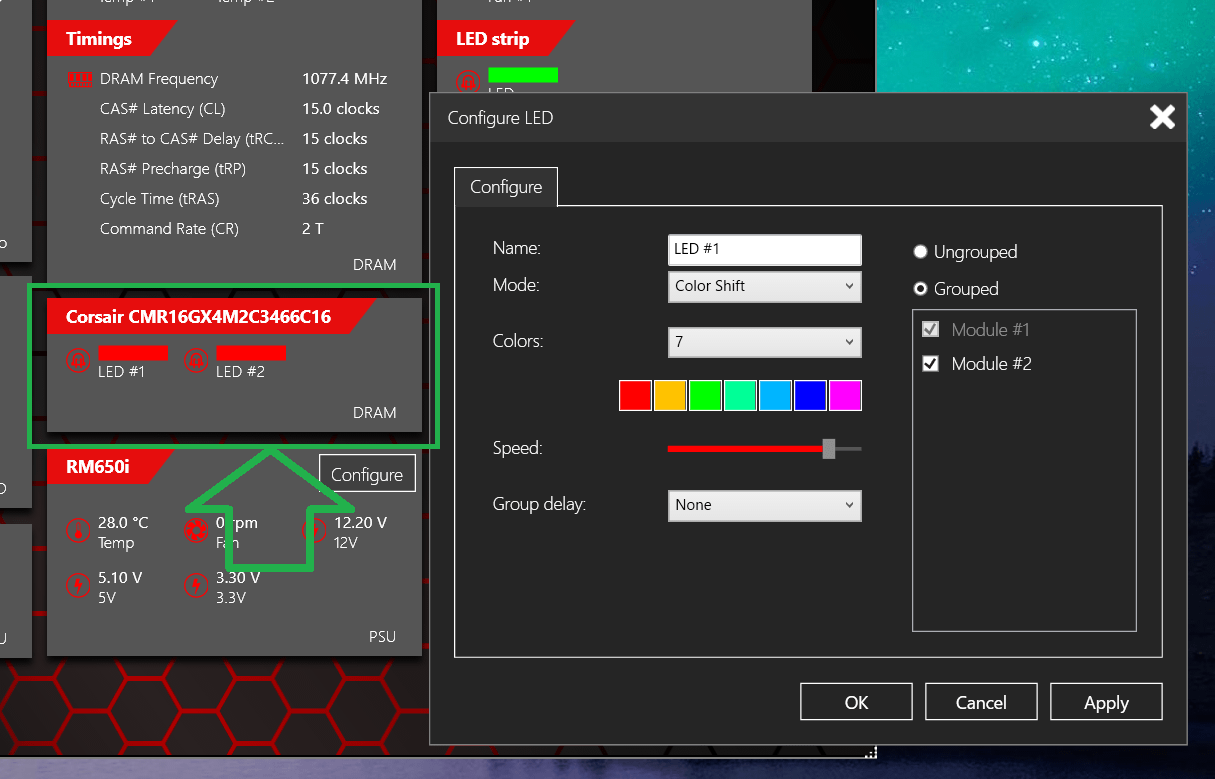Click the green LED strip color bar
Screen dimensions: 1215x779
coord(523,74)
